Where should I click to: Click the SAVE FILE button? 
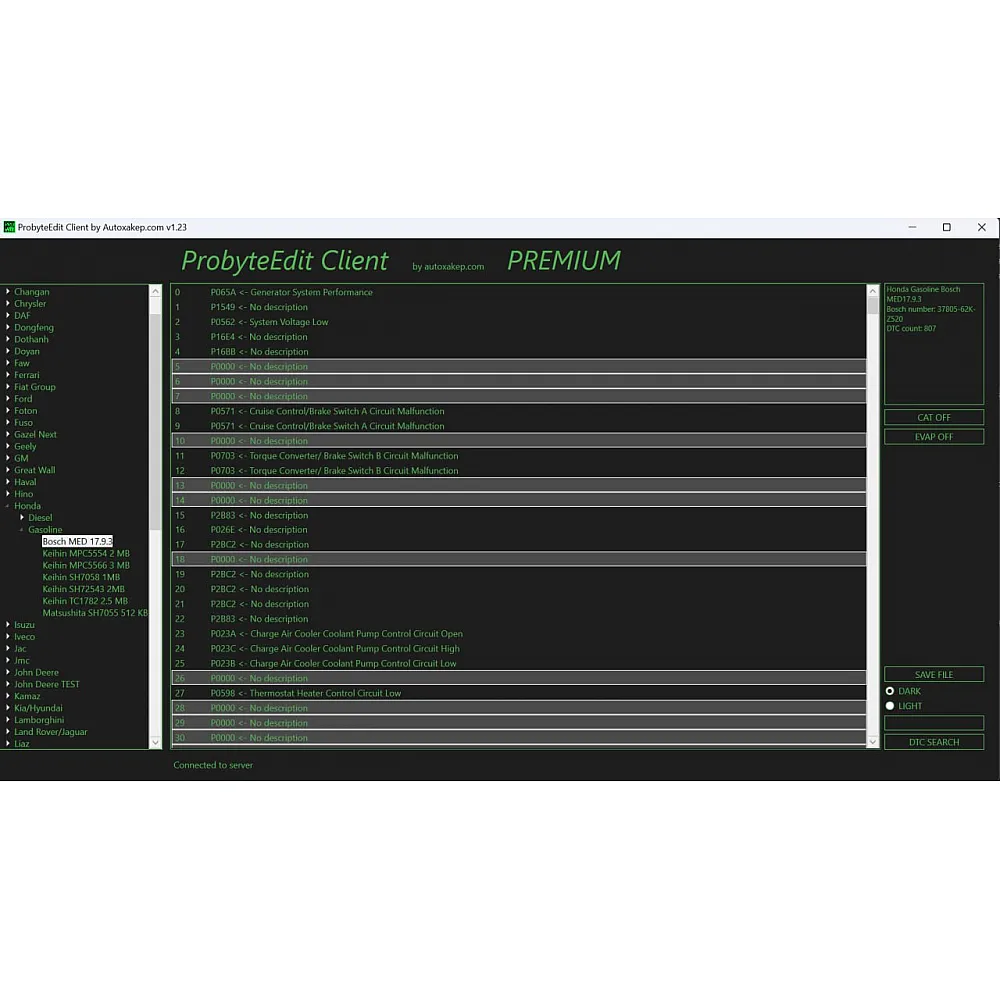coord(933,675)
